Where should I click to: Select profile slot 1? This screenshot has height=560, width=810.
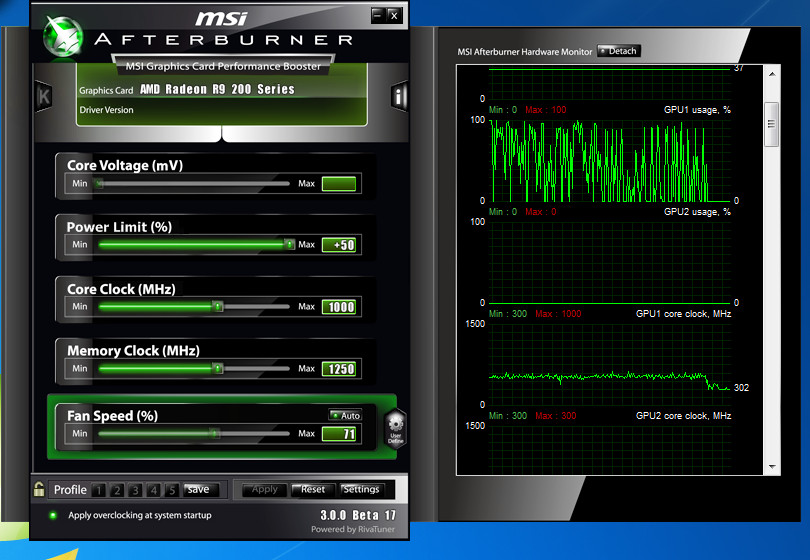(99, 490)
